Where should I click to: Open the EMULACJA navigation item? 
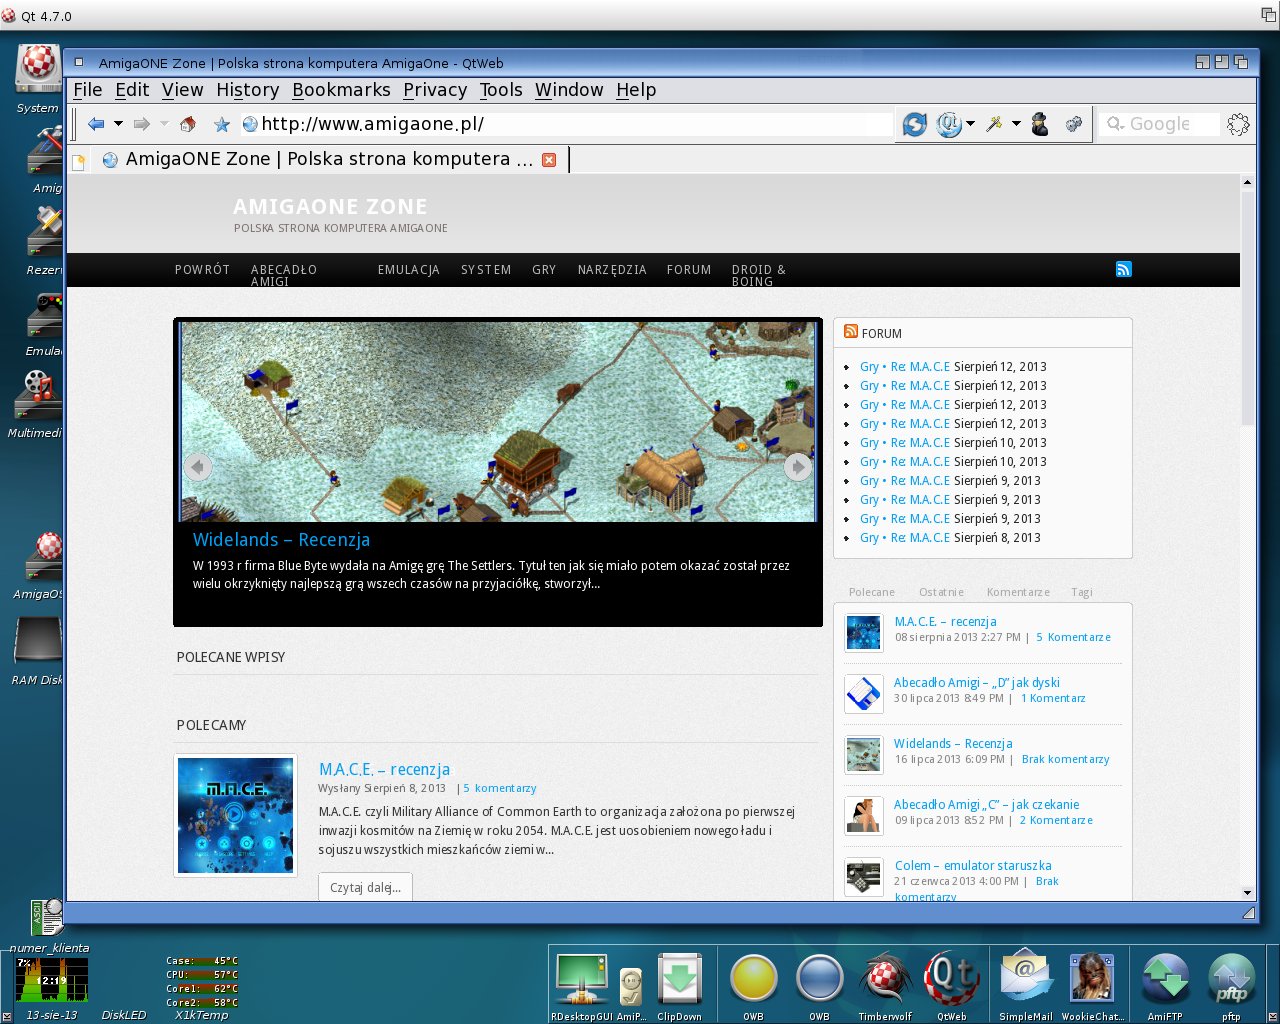point(409,270)
